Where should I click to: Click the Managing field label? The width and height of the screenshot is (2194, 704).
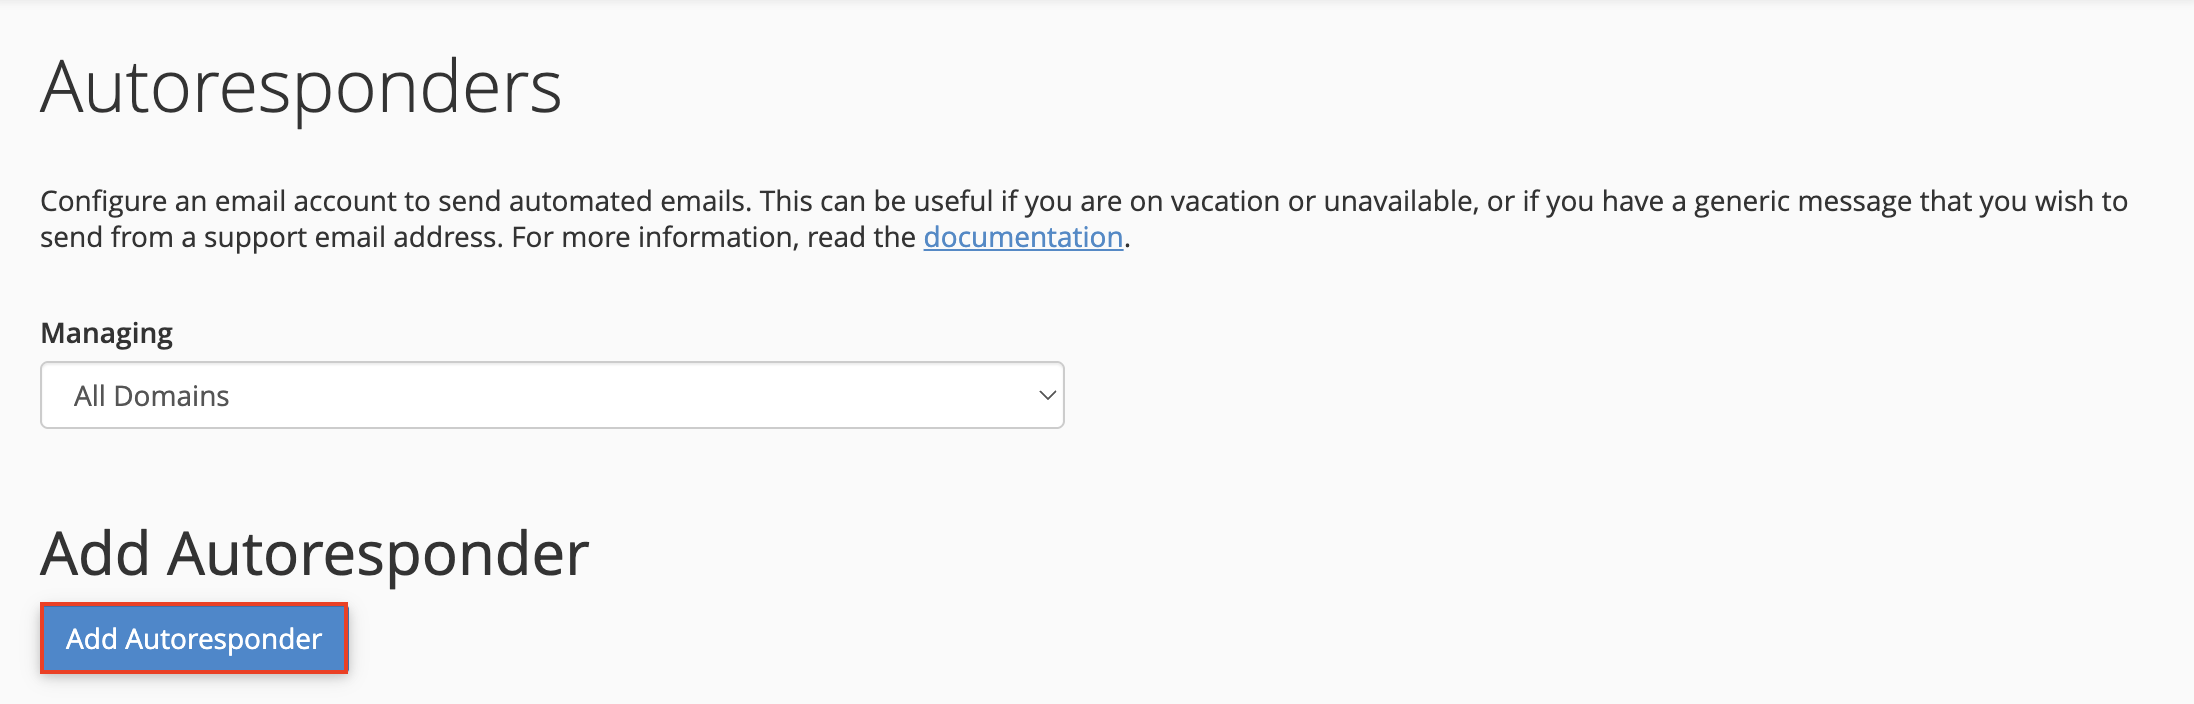106,333
